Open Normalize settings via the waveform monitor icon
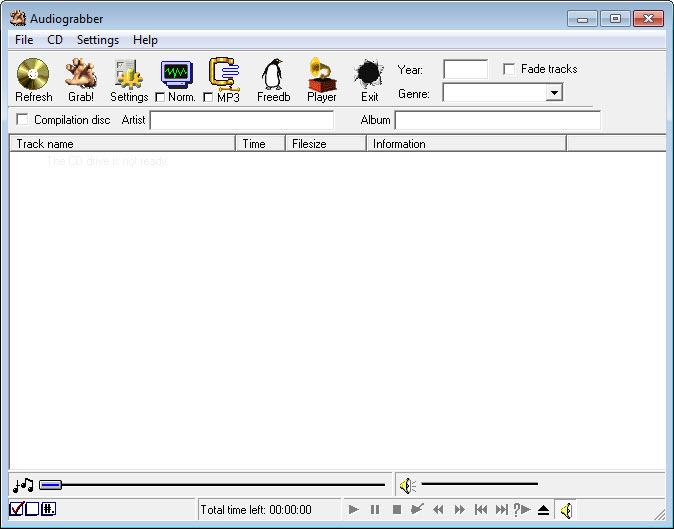Screen dimensions: 674x529 [177, 75]
